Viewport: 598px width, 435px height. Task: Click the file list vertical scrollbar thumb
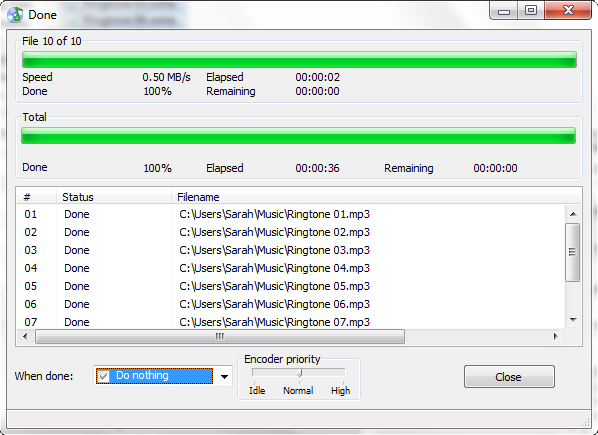tap(572, 252)
